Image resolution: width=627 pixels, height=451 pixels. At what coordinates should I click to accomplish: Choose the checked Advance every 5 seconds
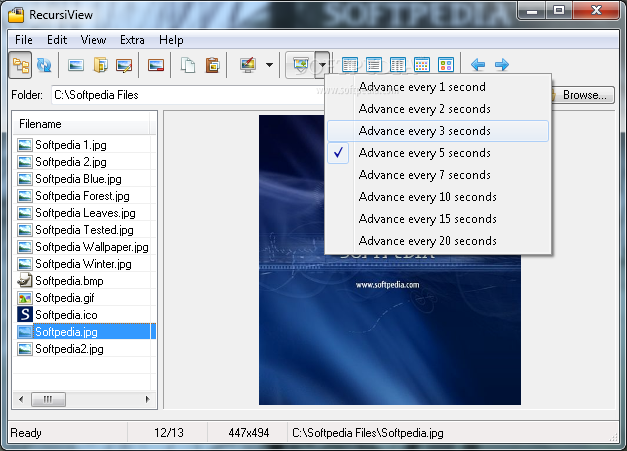438,153
